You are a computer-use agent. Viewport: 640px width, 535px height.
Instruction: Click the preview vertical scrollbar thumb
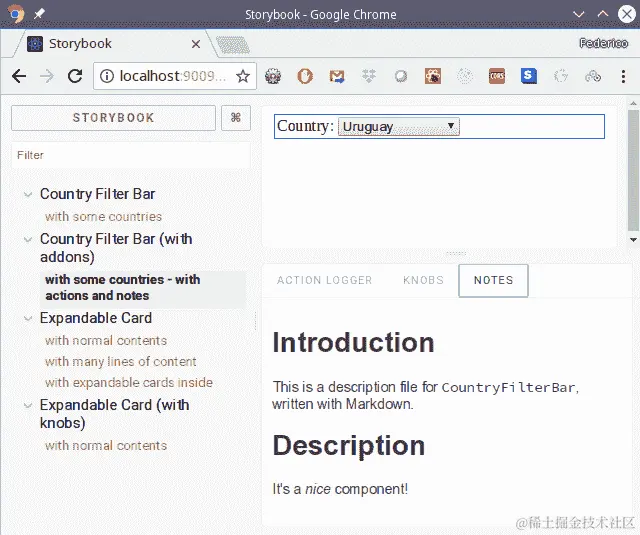point(633,171)
